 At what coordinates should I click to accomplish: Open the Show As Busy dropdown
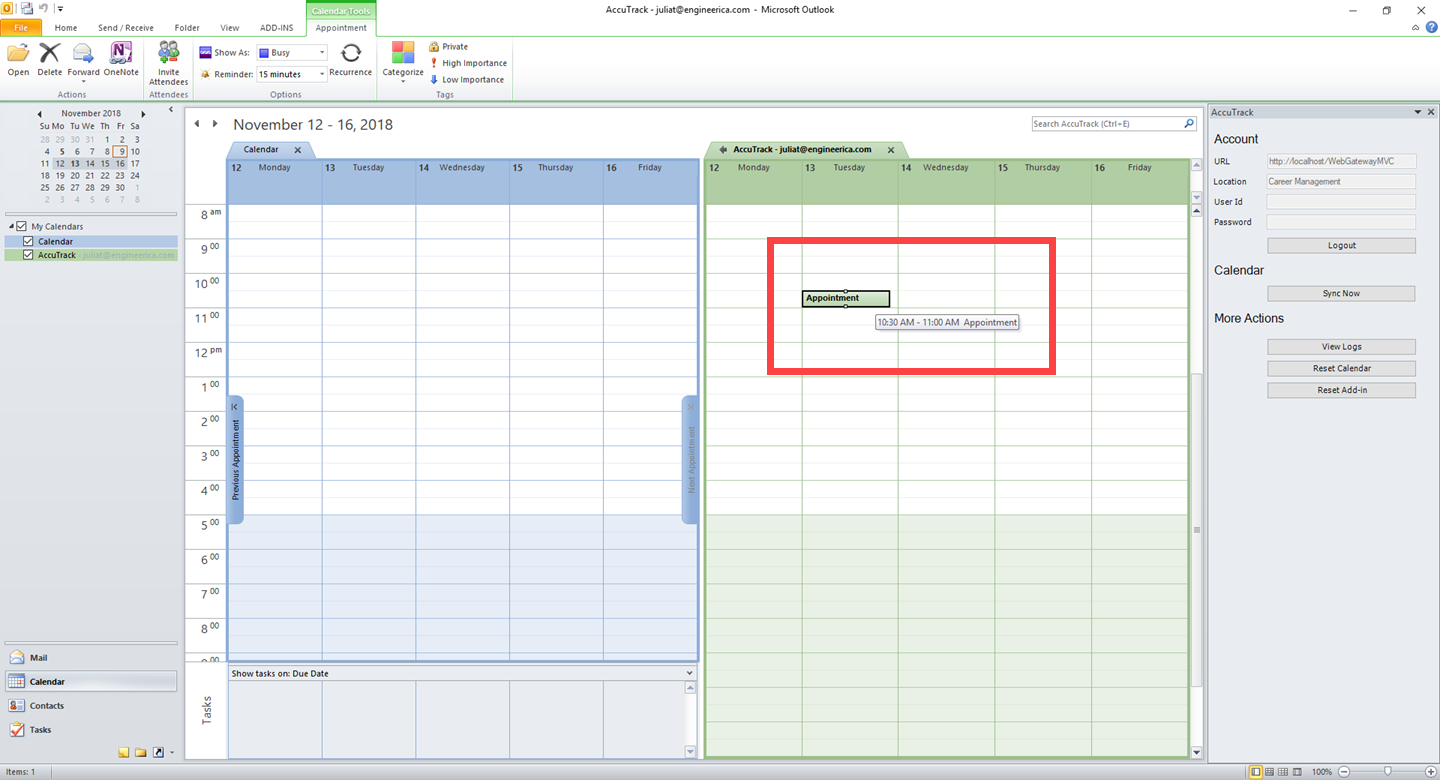[x=322, y=52]
